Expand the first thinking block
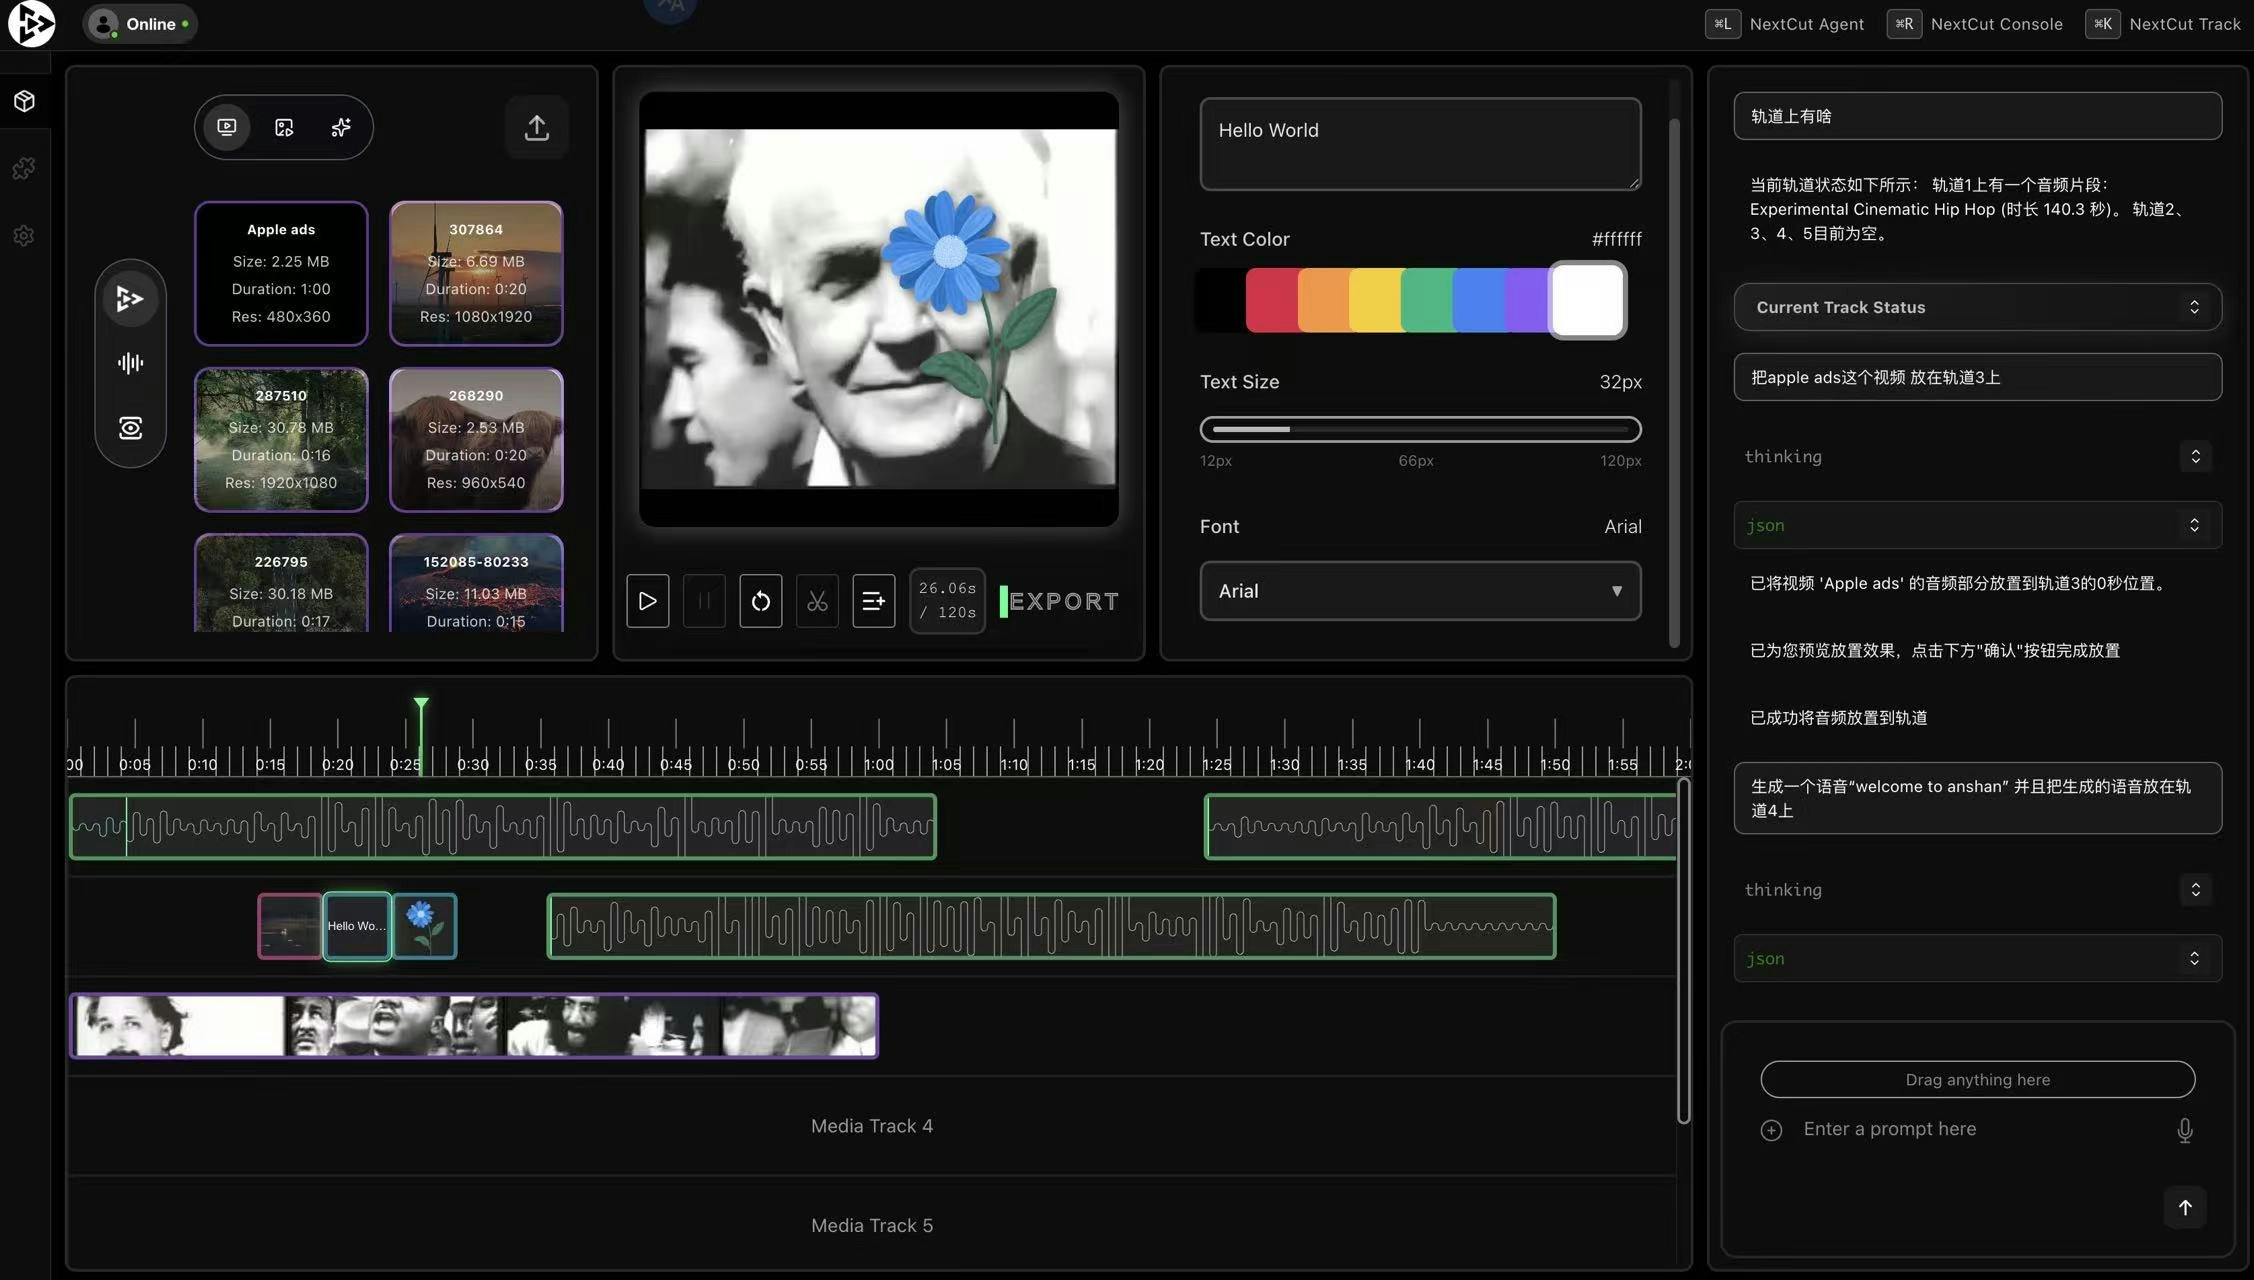 (2195, 457)
